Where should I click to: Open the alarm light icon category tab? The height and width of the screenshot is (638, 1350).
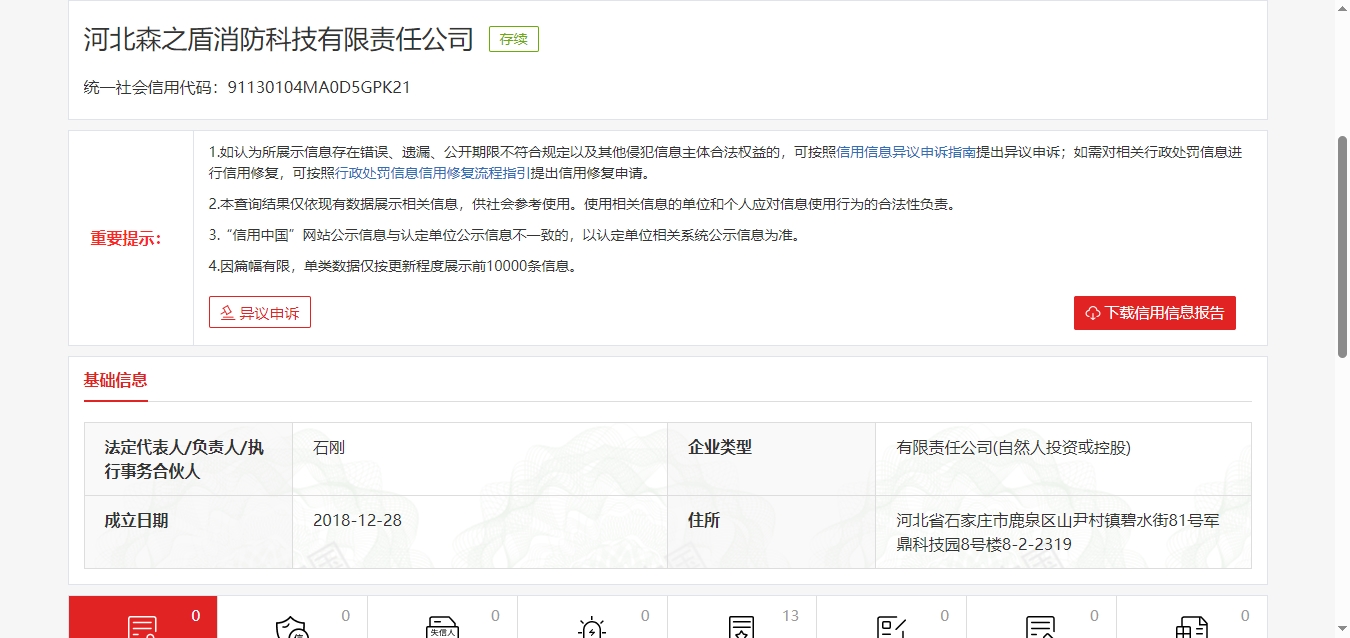tap(592, 617)
